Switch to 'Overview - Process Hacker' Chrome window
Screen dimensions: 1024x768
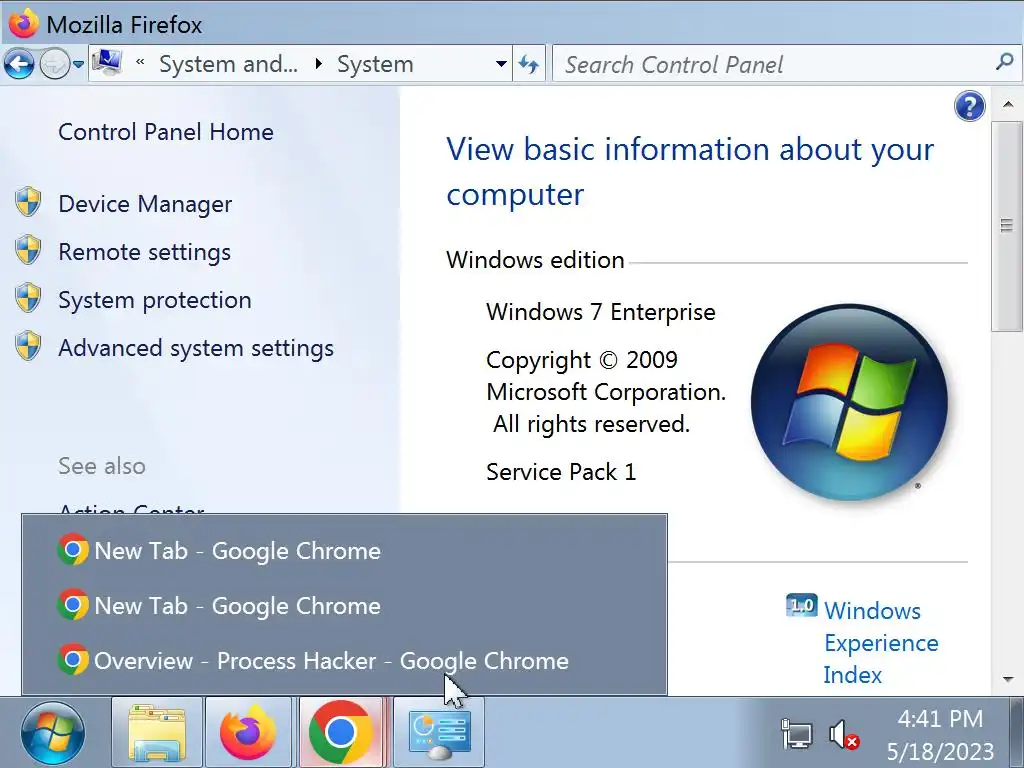coord(344,660)
